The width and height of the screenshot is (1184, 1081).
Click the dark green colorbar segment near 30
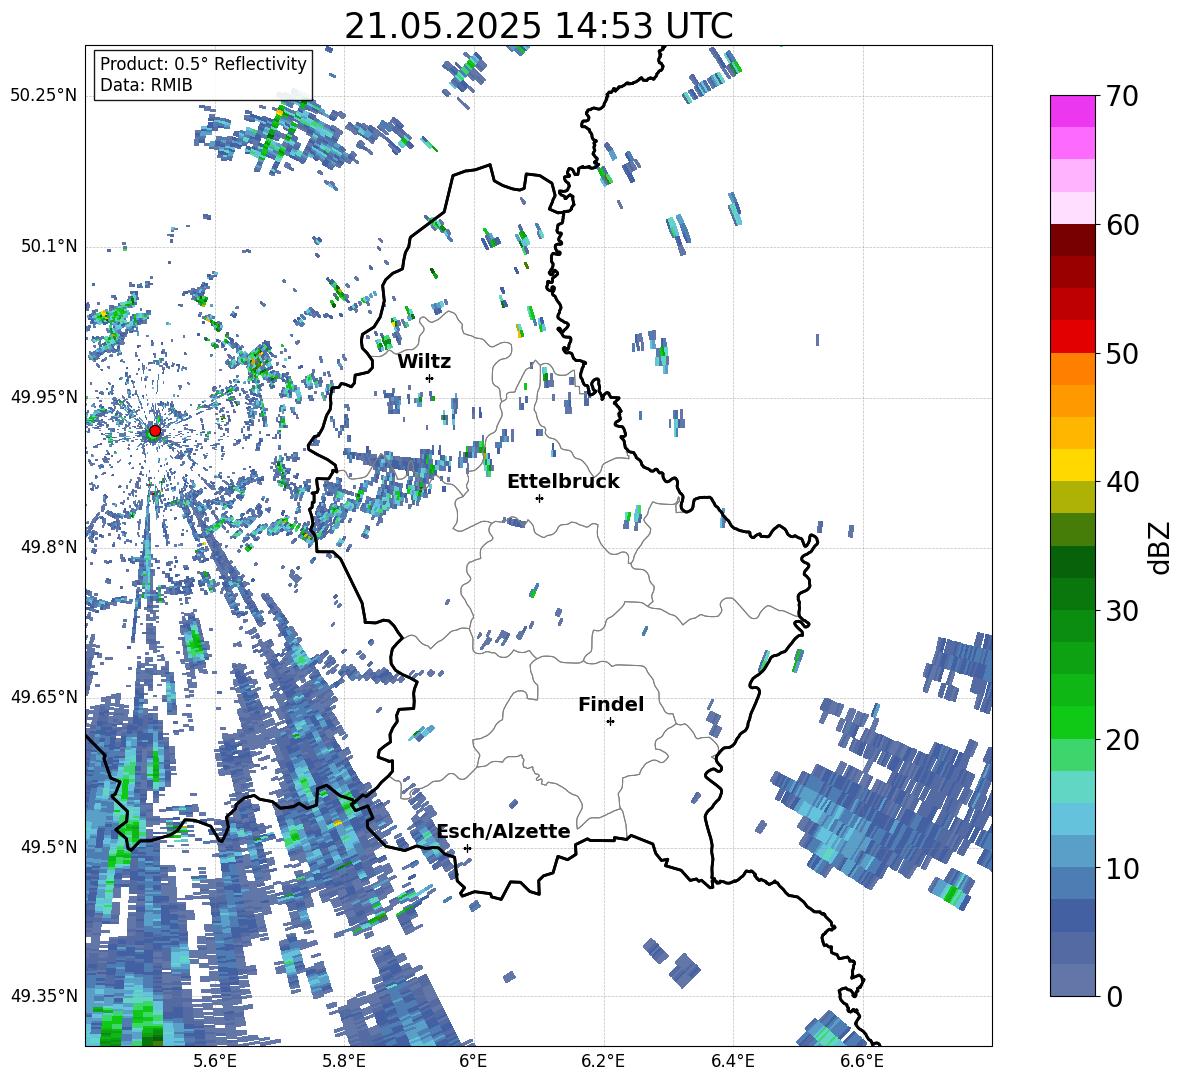1072,594
